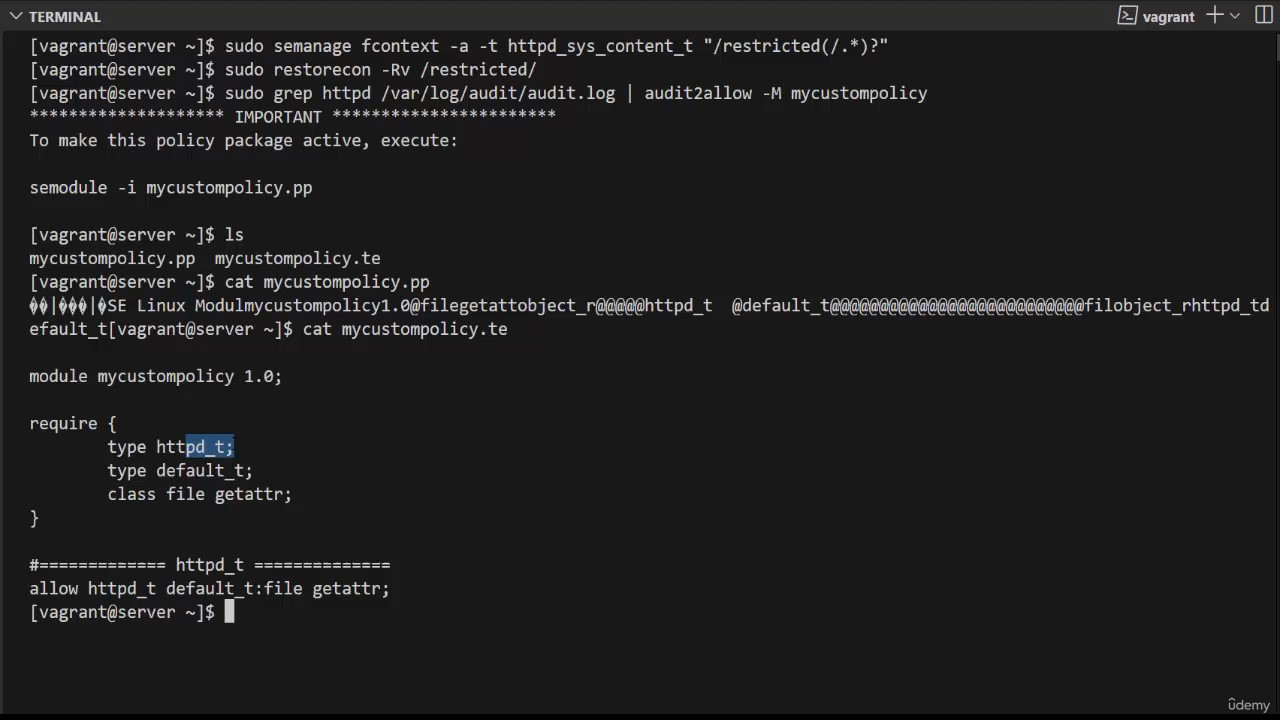1280x720 pixels.
Task: Click the allow httpd_t default_t rule line
Action: point(209,589)
